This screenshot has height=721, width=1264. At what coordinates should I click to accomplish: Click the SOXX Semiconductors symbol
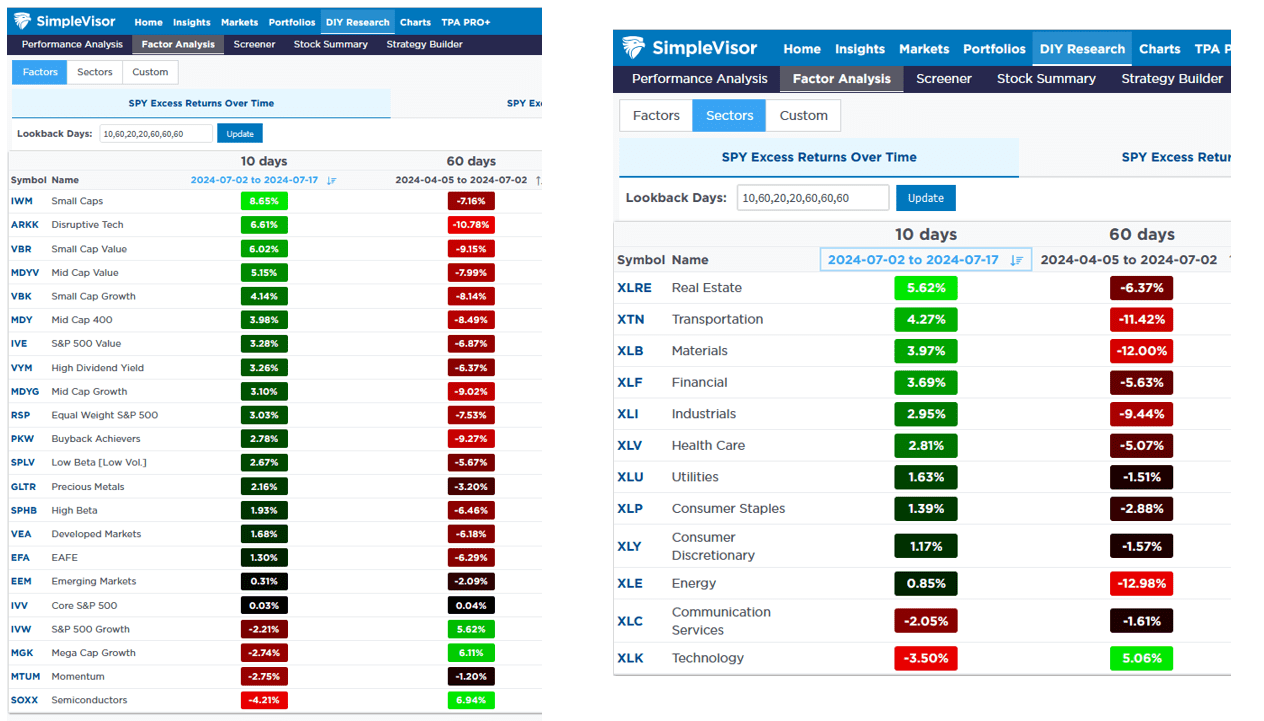tap(24, 700)
